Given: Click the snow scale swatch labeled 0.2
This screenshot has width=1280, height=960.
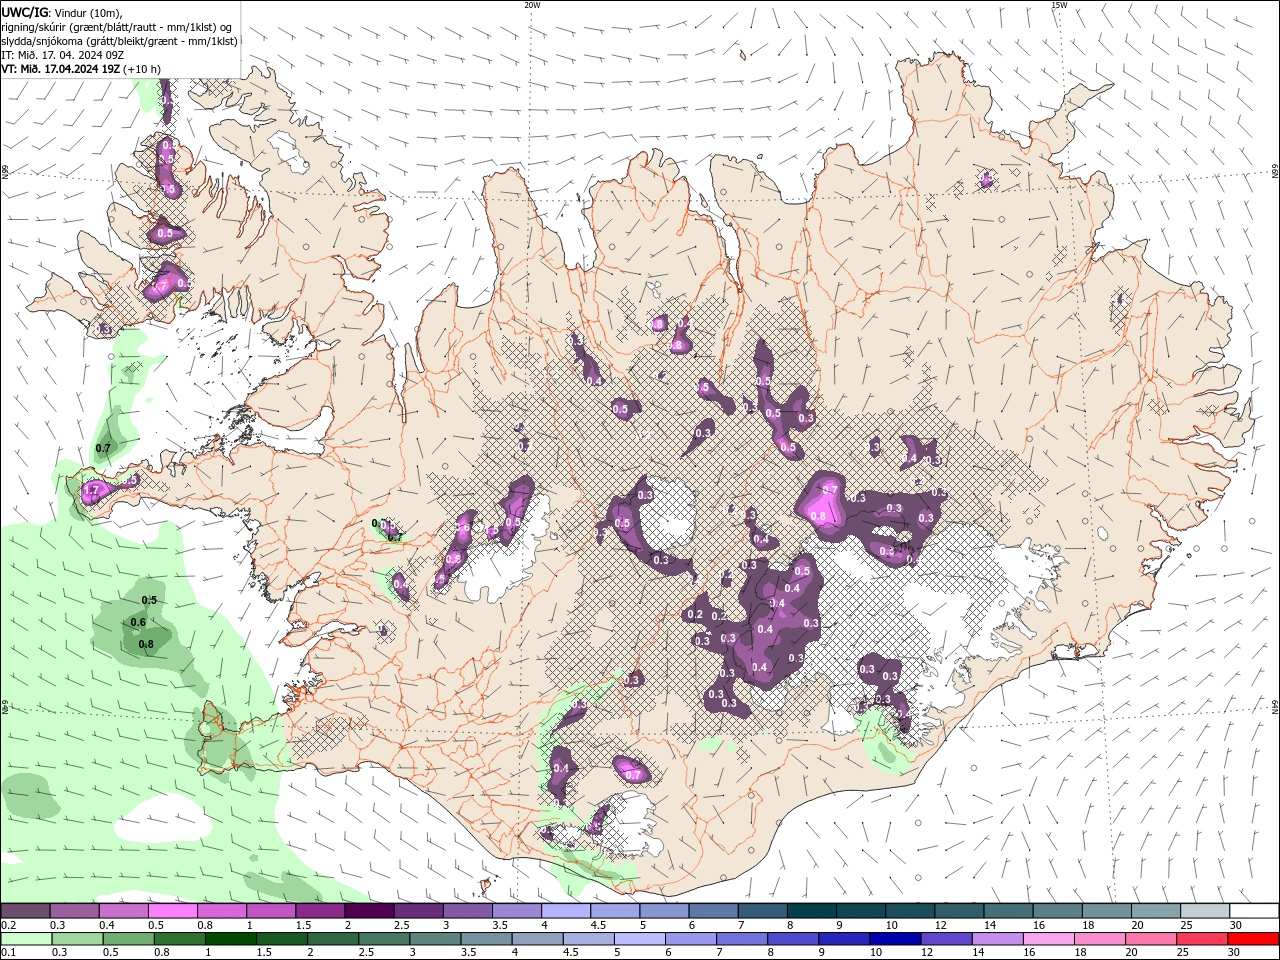Looking at the screenshot, I should pyautogui.click(x=26, y=911).
